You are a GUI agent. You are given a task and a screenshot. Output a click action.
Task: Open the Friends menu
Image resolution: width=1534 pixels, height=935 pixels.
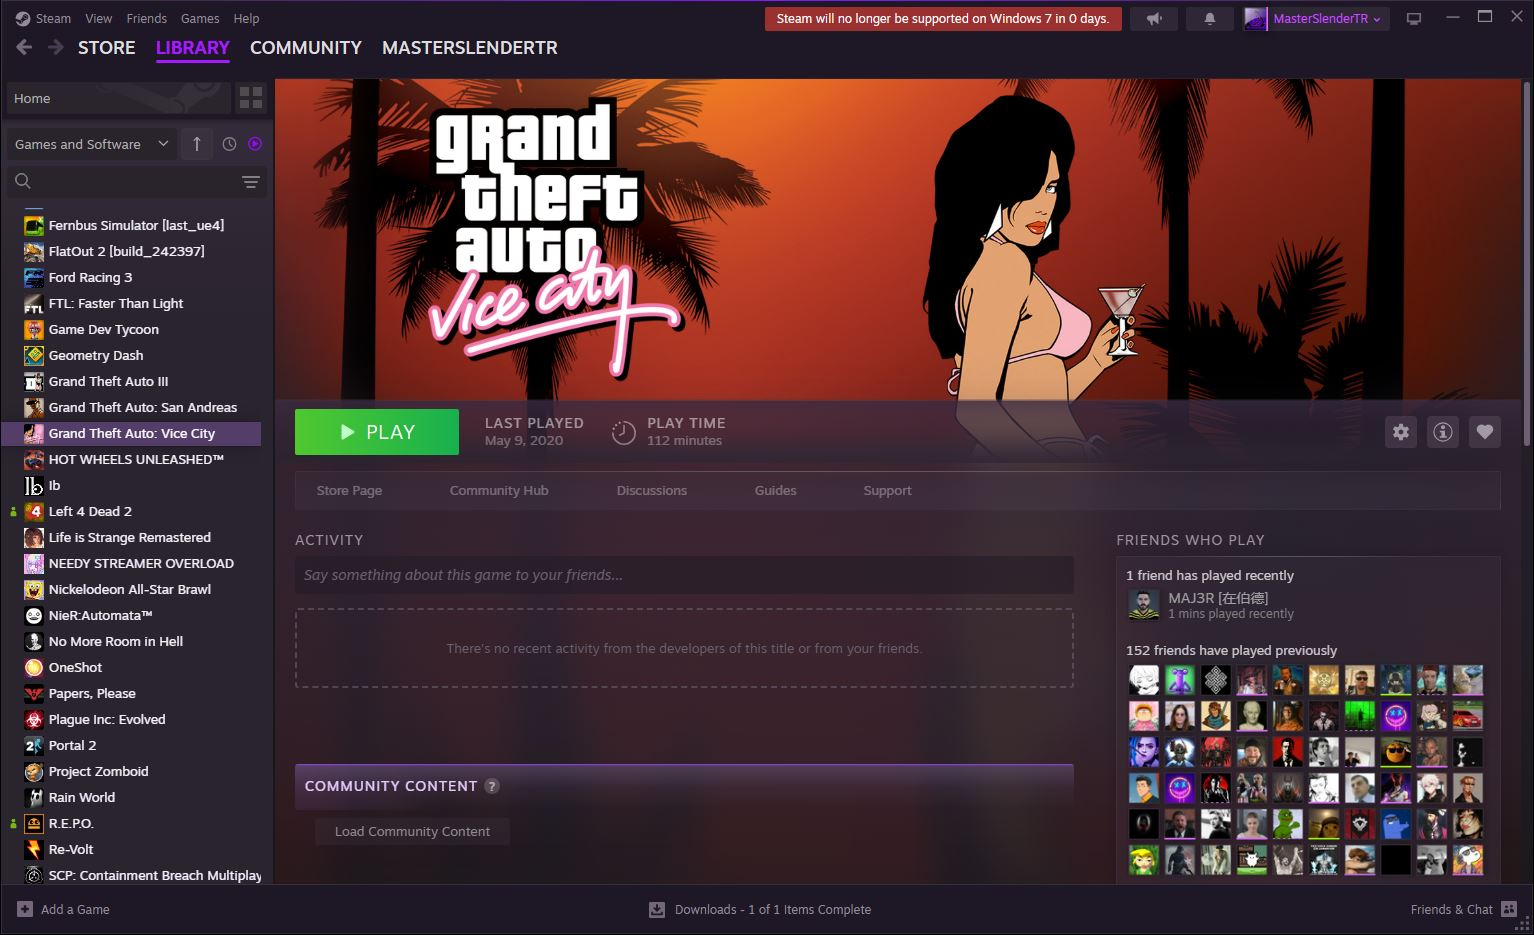(147, 18)
